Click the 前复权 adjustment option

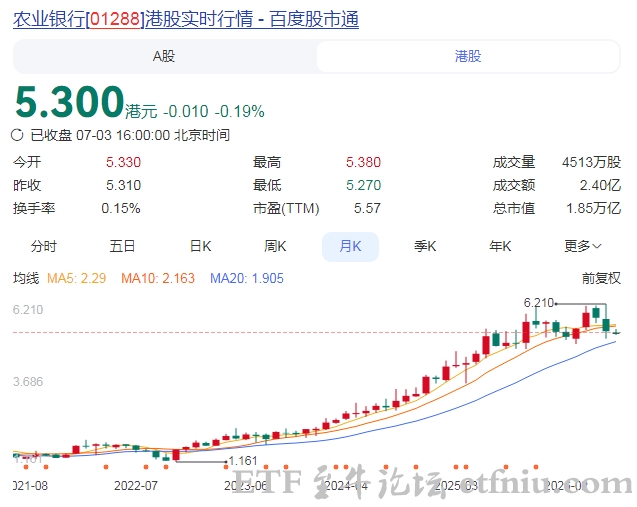point(601,278)
